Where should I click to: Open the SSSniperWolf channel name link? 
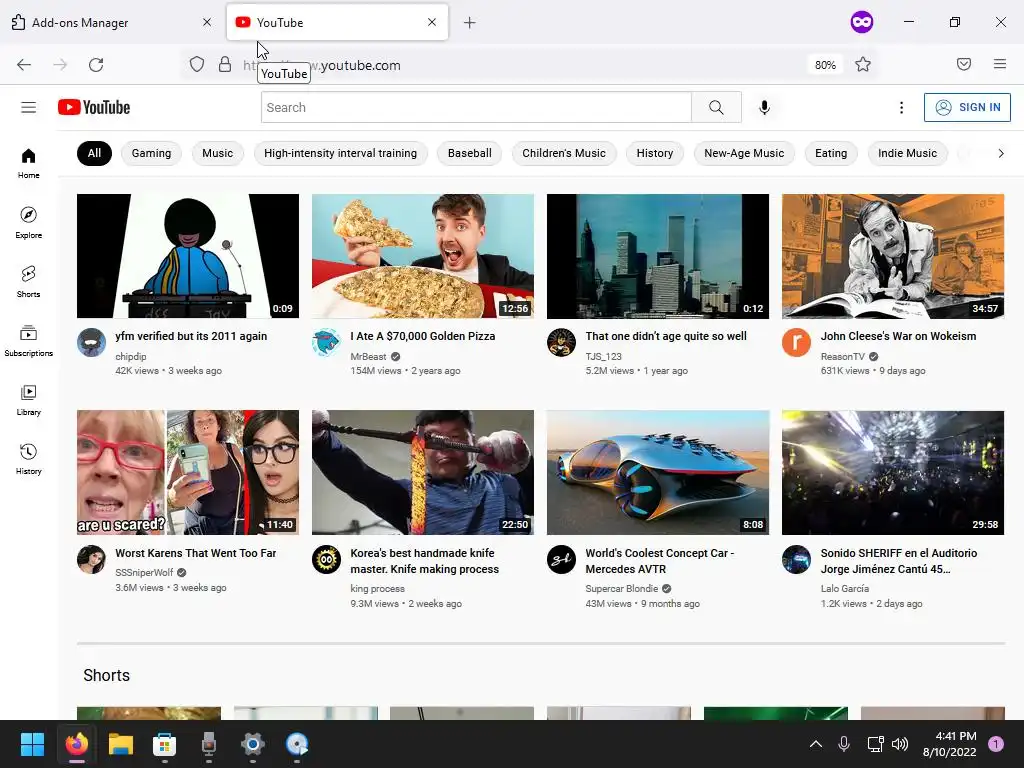144,573
